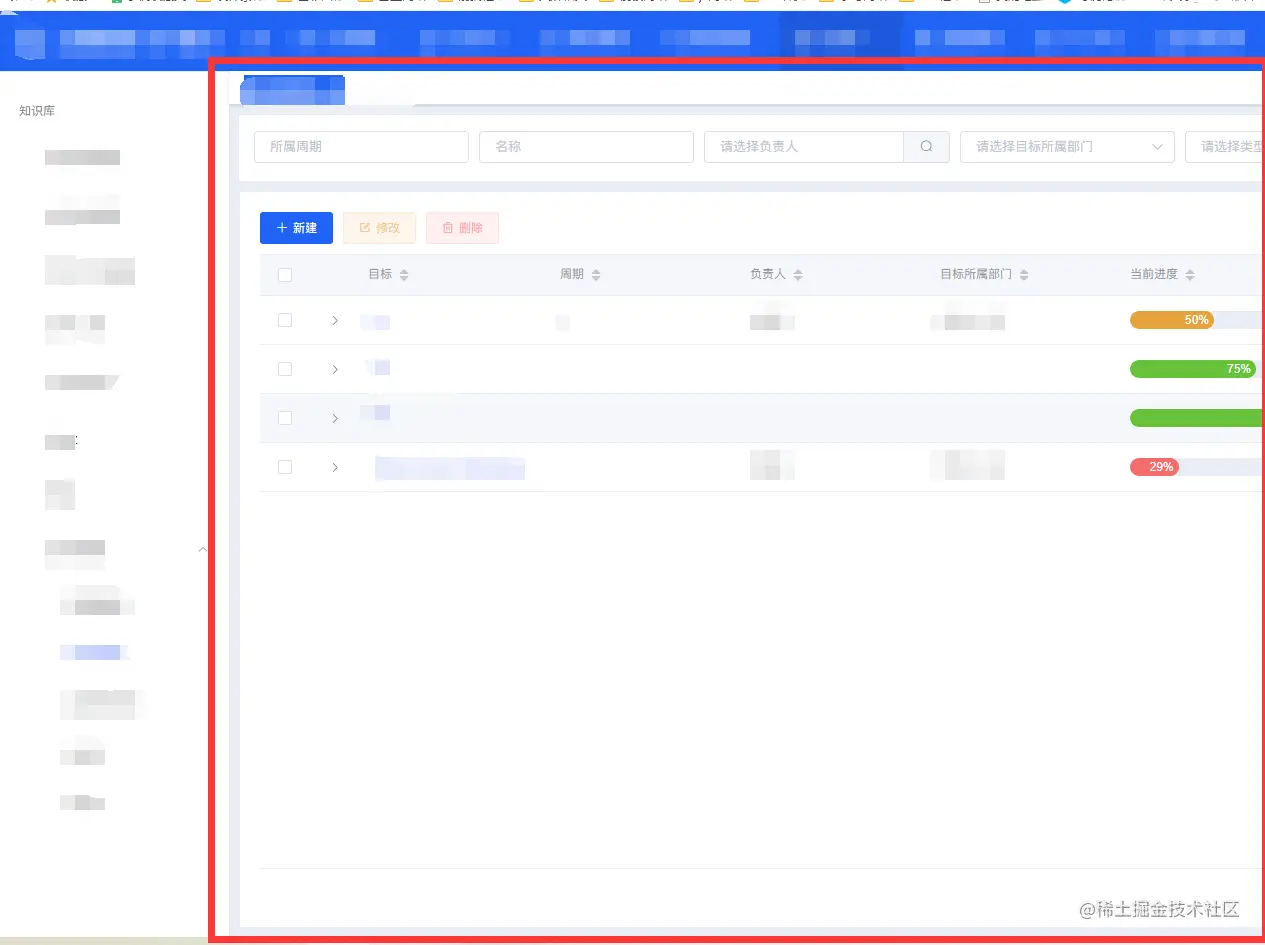
Task: Click the red 29% progress bar
Action: [1154, 467]
